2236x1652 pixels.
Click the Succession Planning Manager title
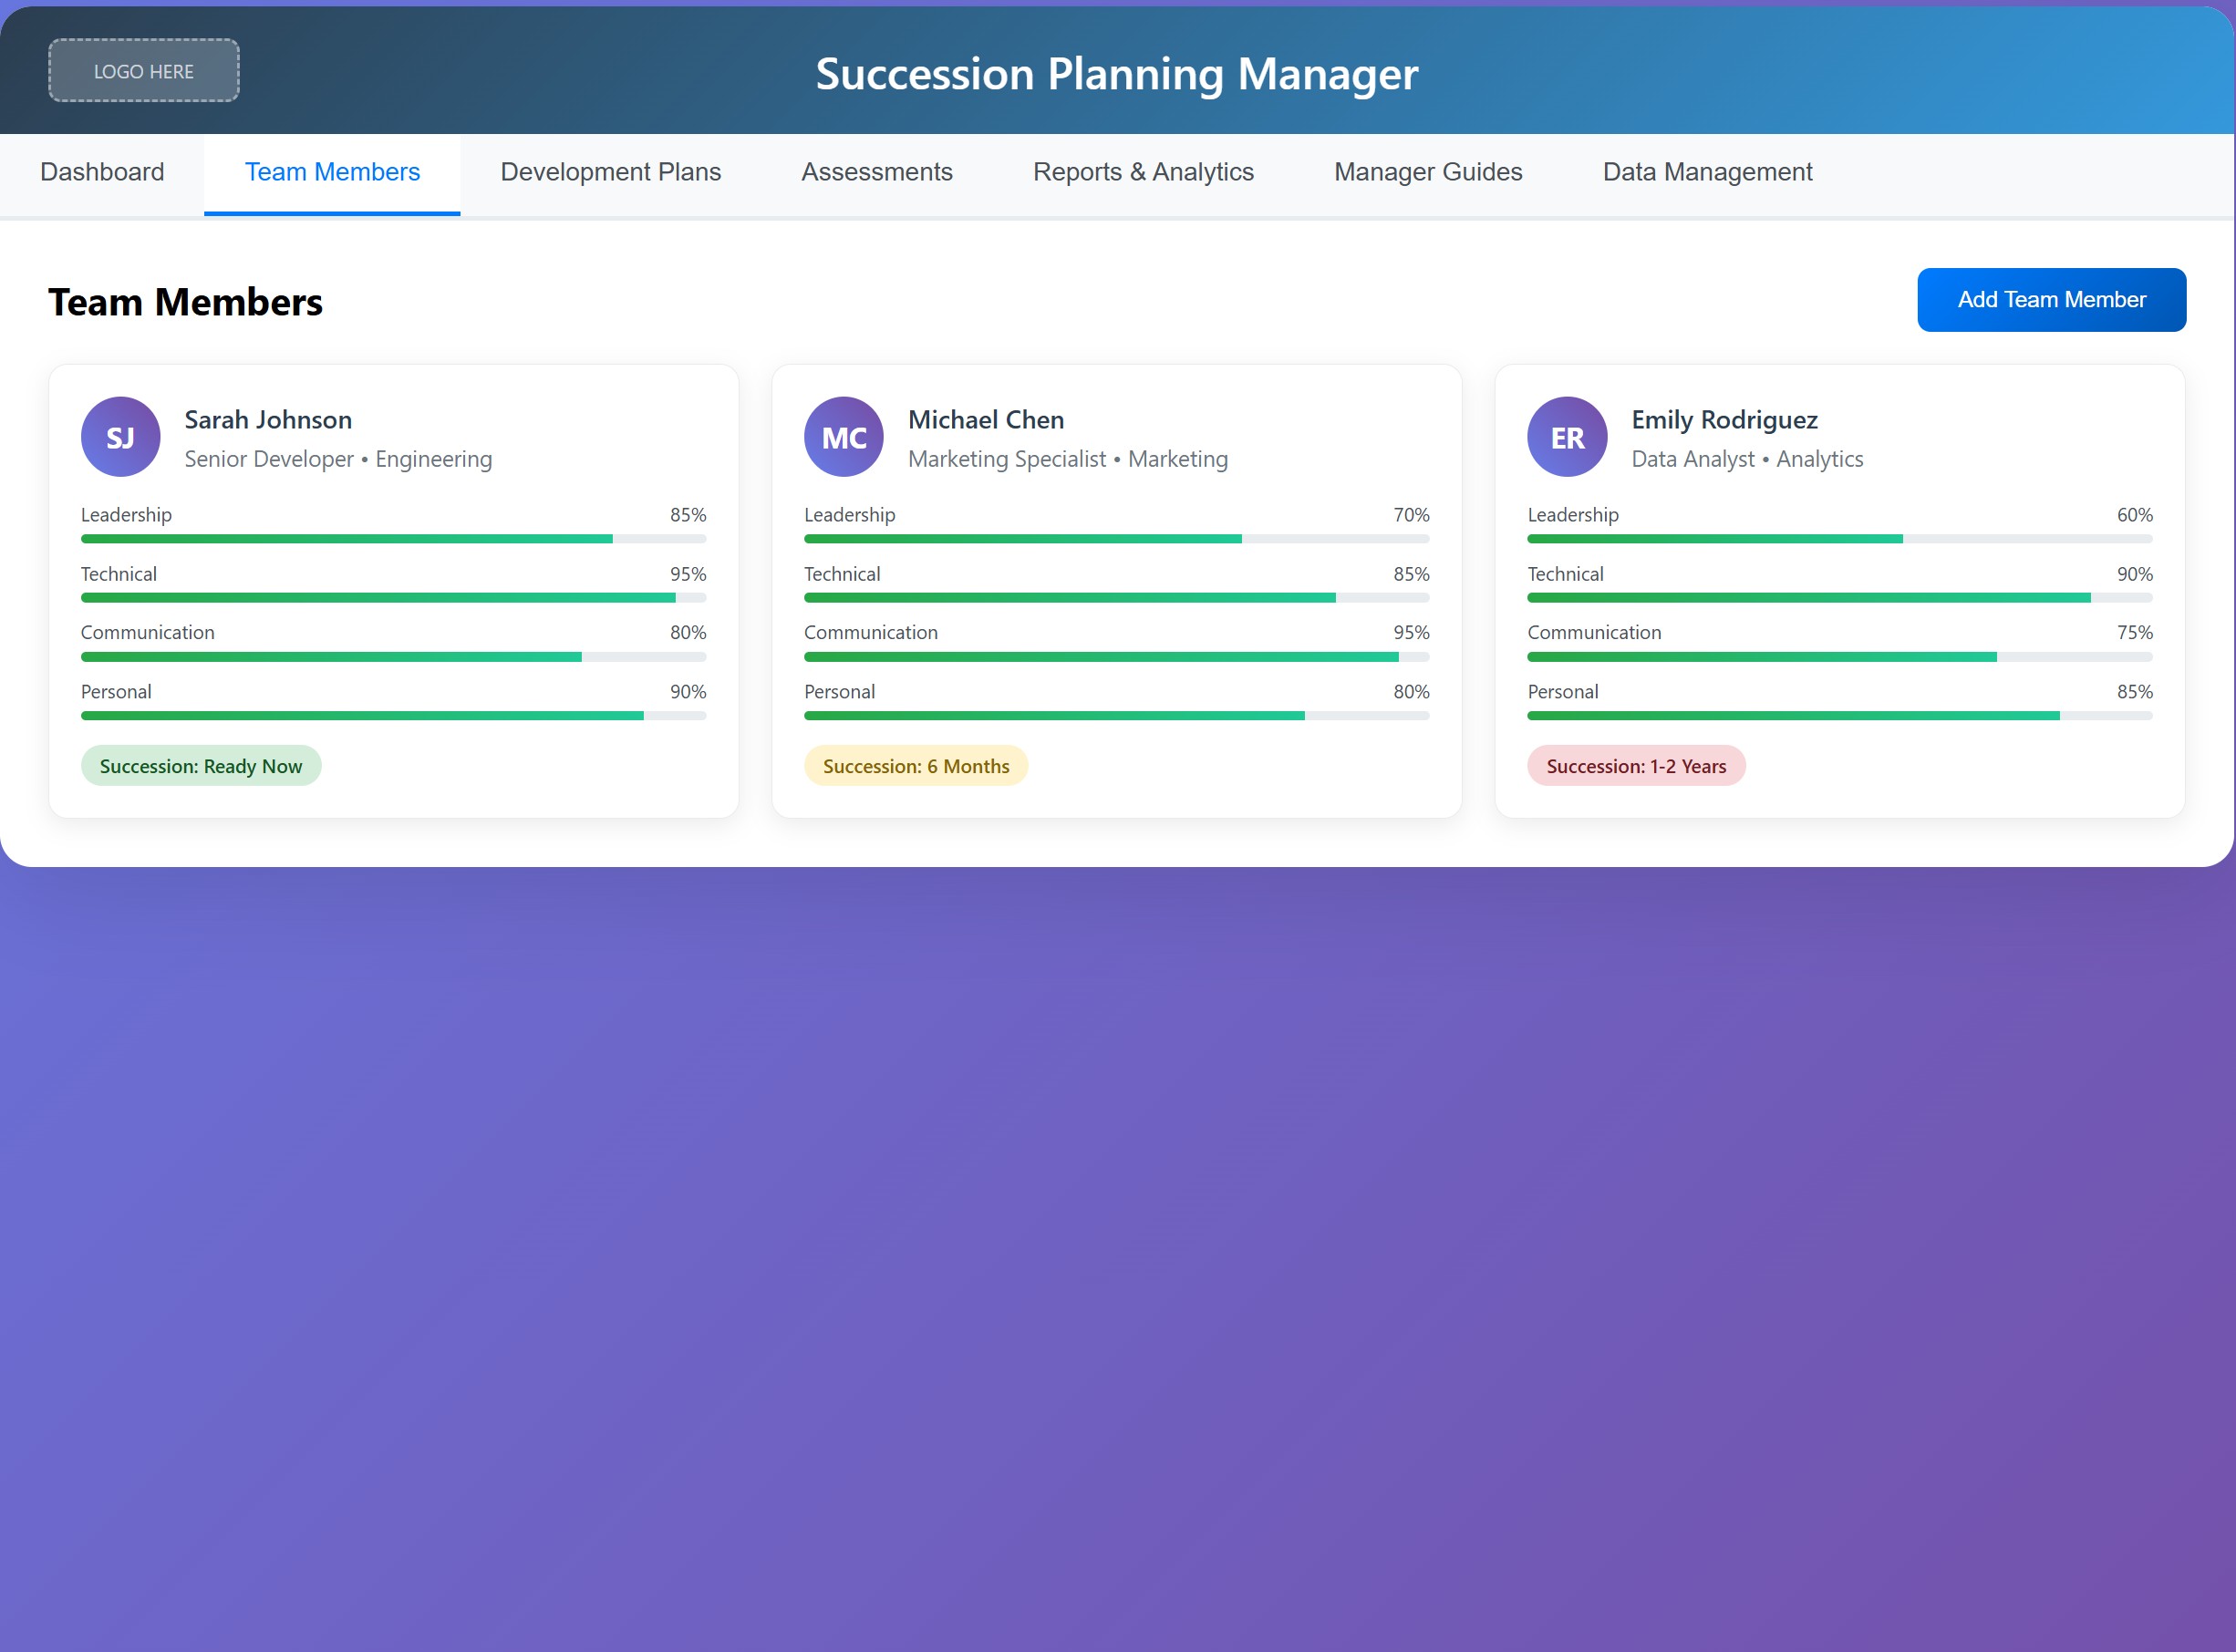1117,73
